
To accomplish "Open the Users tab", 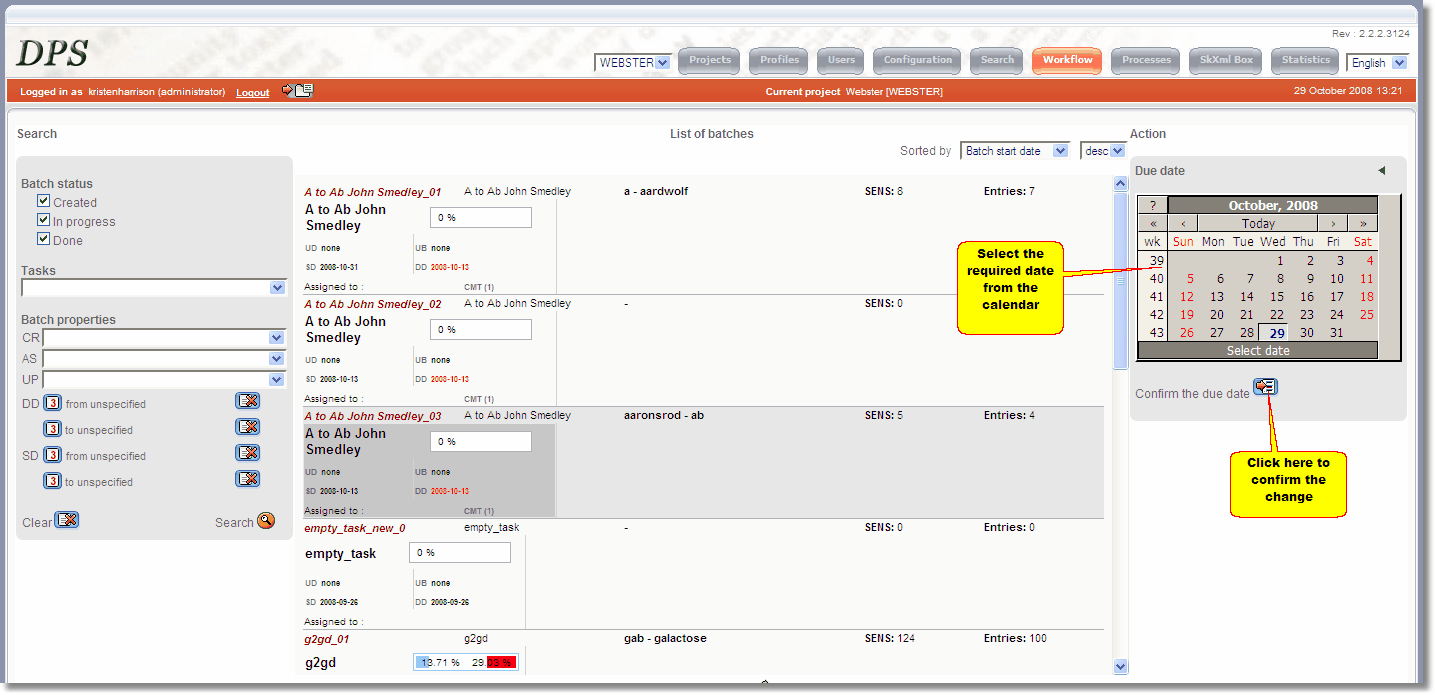I will coord(841,61).
